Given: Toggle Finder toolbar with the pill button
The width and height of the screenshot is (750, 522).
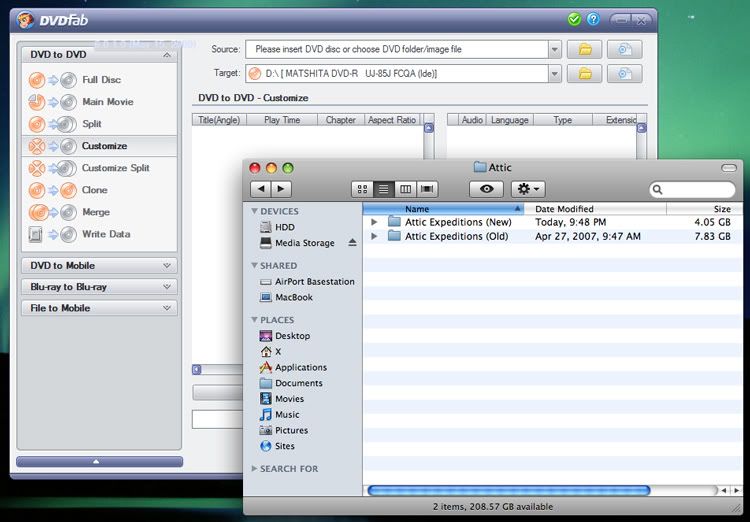Looking at the screenshot, I should pos(729,167).
